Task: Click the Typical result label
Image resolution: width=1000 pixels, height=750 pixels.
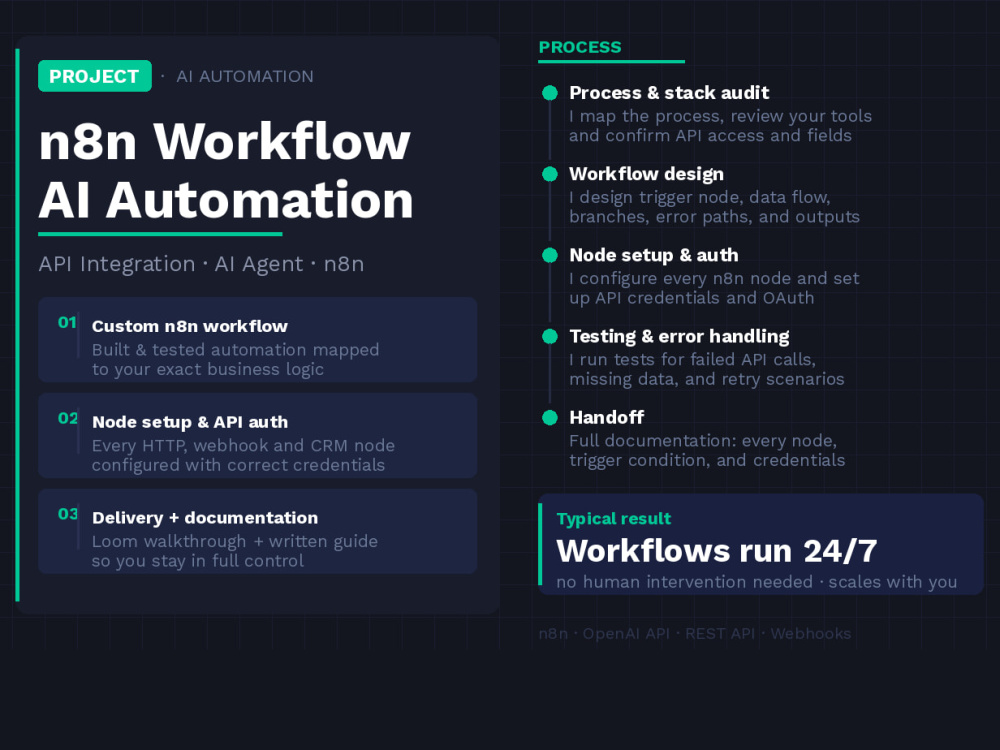Action: coord(614,518)
